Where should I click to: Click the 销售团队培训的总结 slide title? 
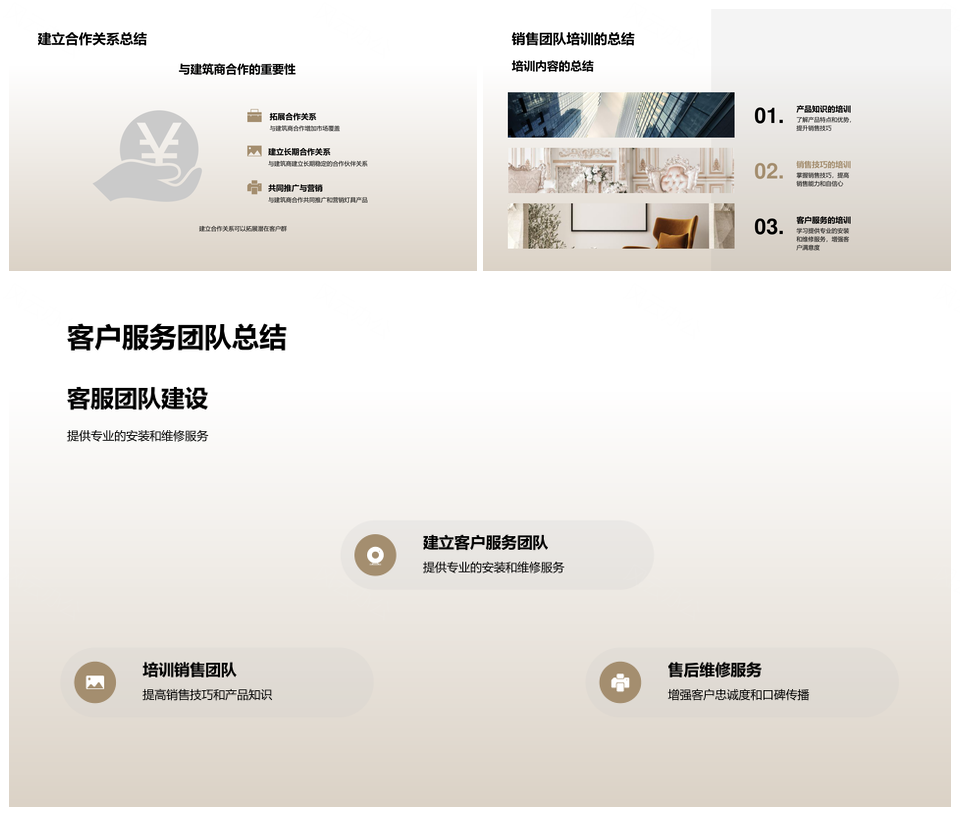click(572, 39)
